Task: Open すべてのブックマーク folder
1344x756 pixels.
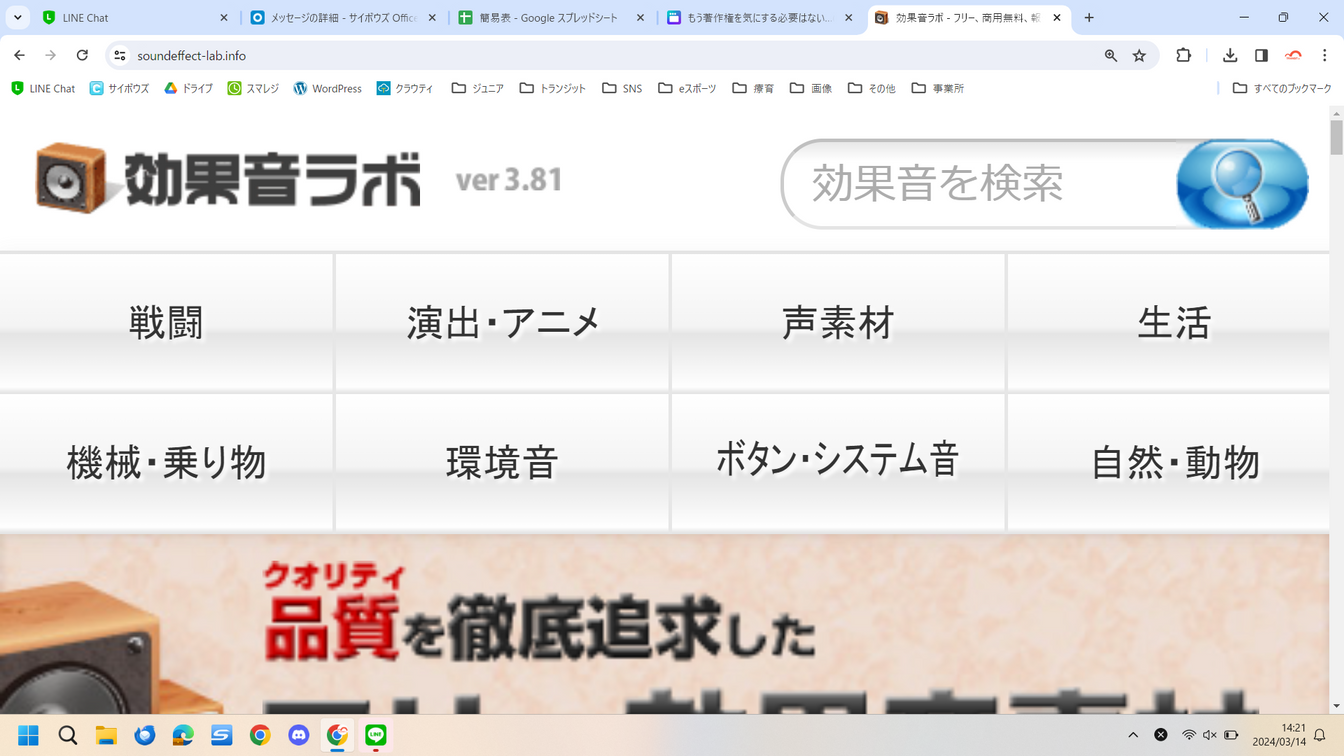Action: click(x=1282, y=88)
